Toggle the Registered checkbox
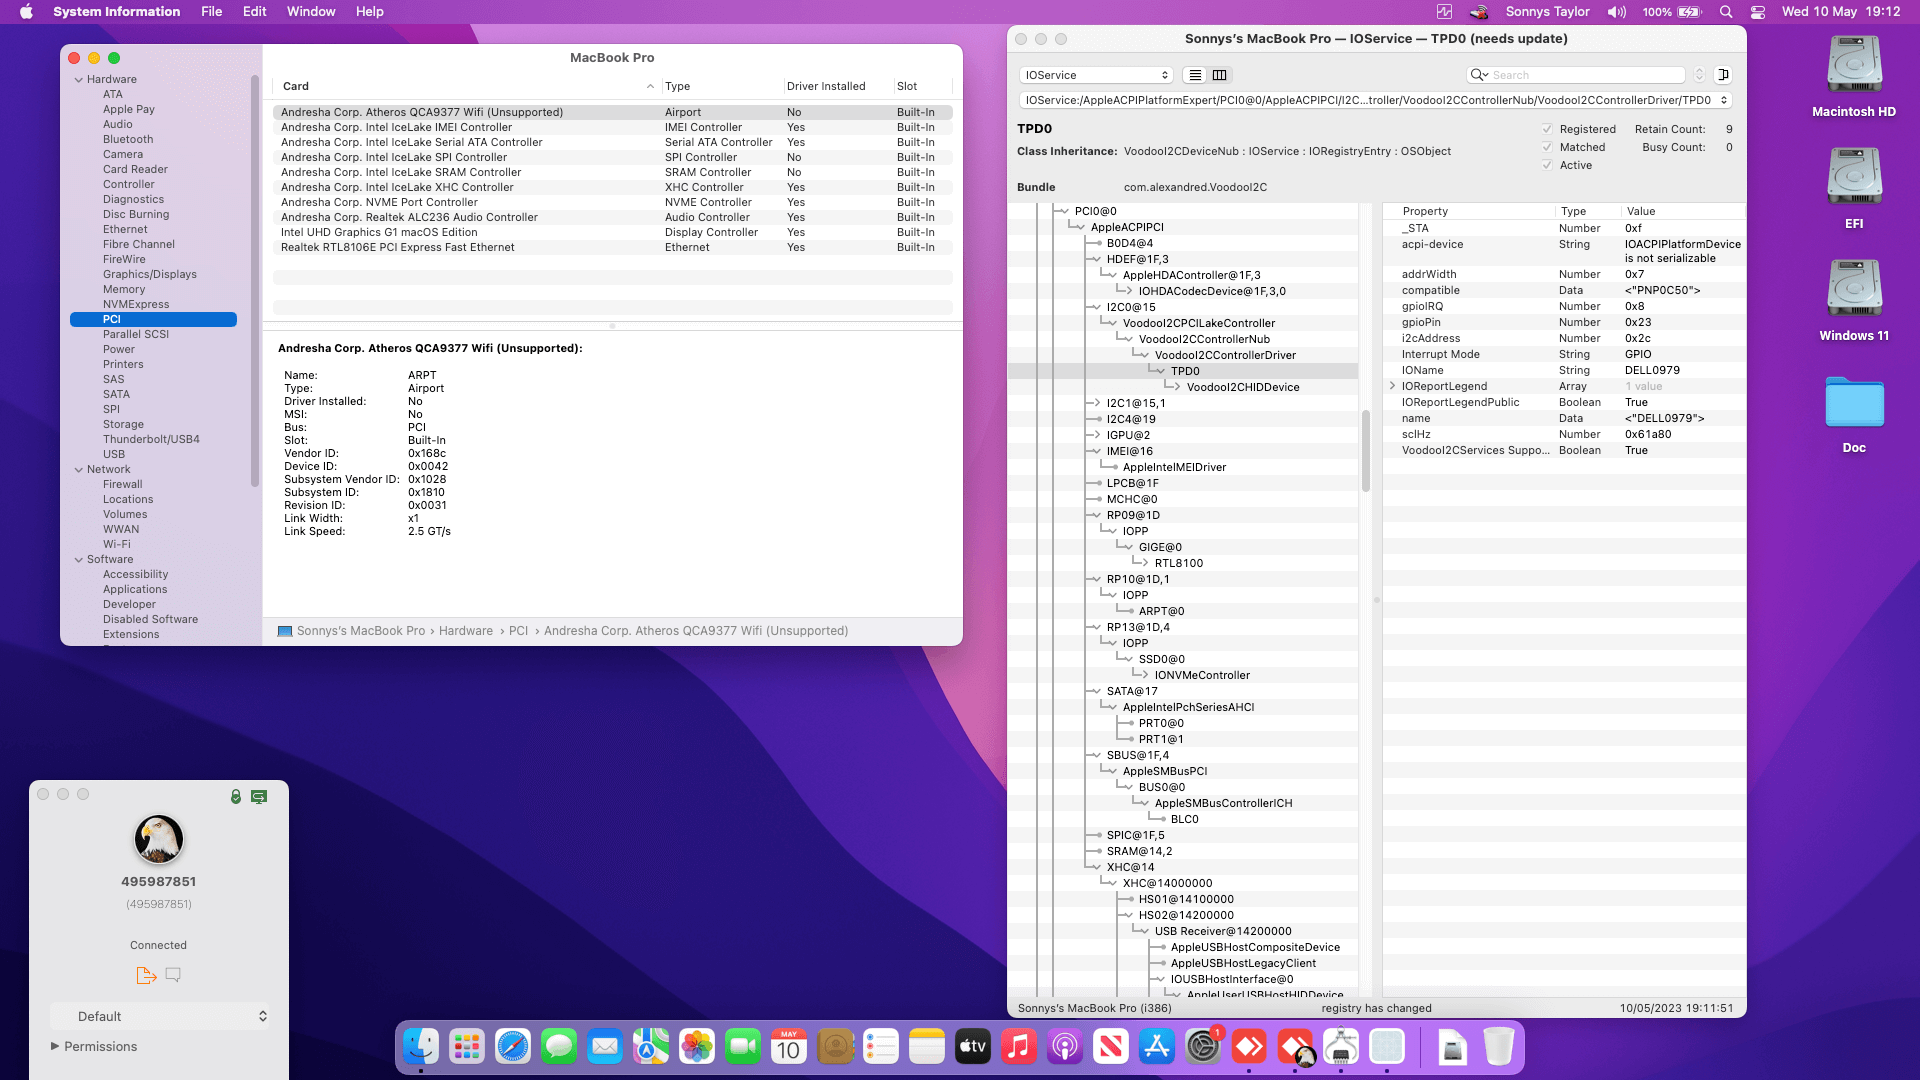This screenshot has width=1920, height=1080. point(1547,129)
